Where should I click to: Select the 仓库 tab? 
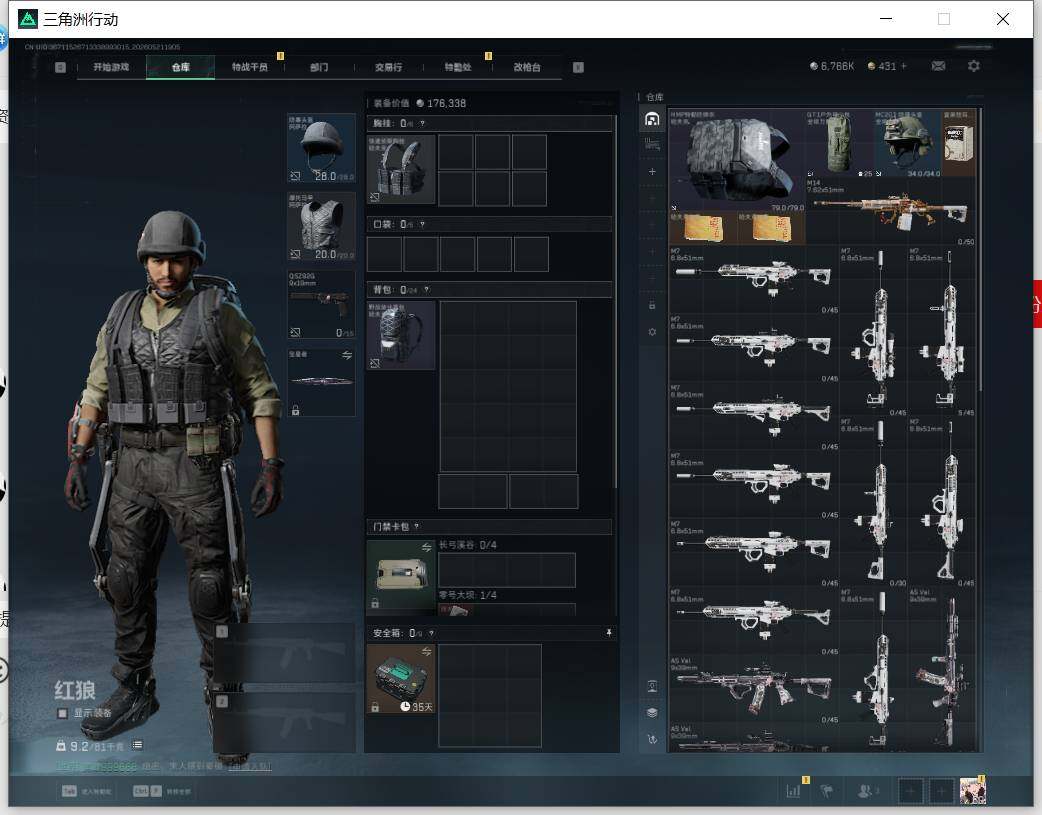click(181, 67)
